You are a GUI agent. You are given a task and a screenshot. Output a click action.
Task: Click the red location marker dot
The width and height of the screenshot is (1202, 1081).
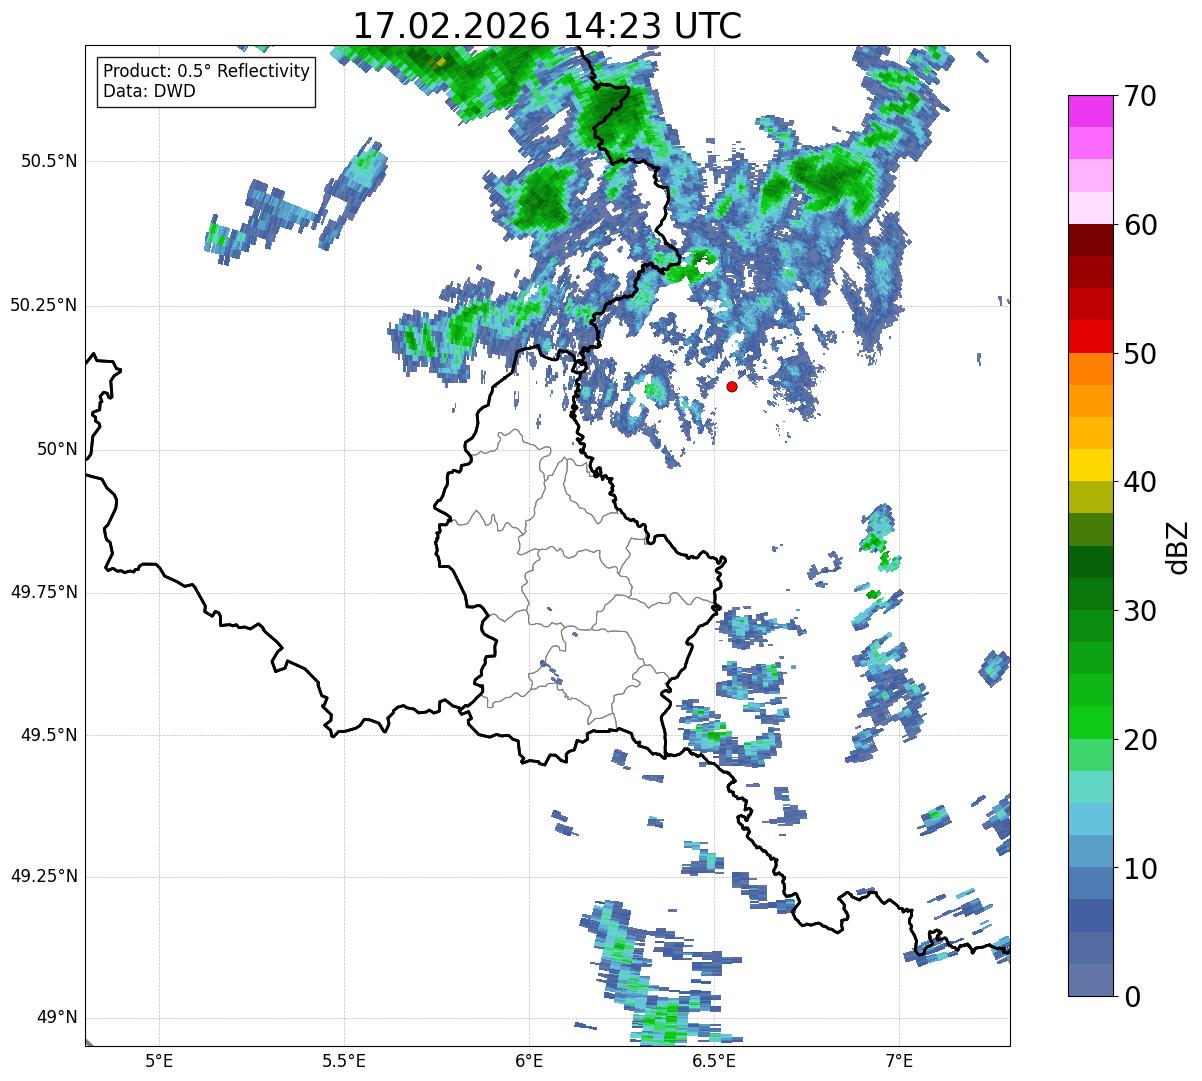(x=732, y=386)
